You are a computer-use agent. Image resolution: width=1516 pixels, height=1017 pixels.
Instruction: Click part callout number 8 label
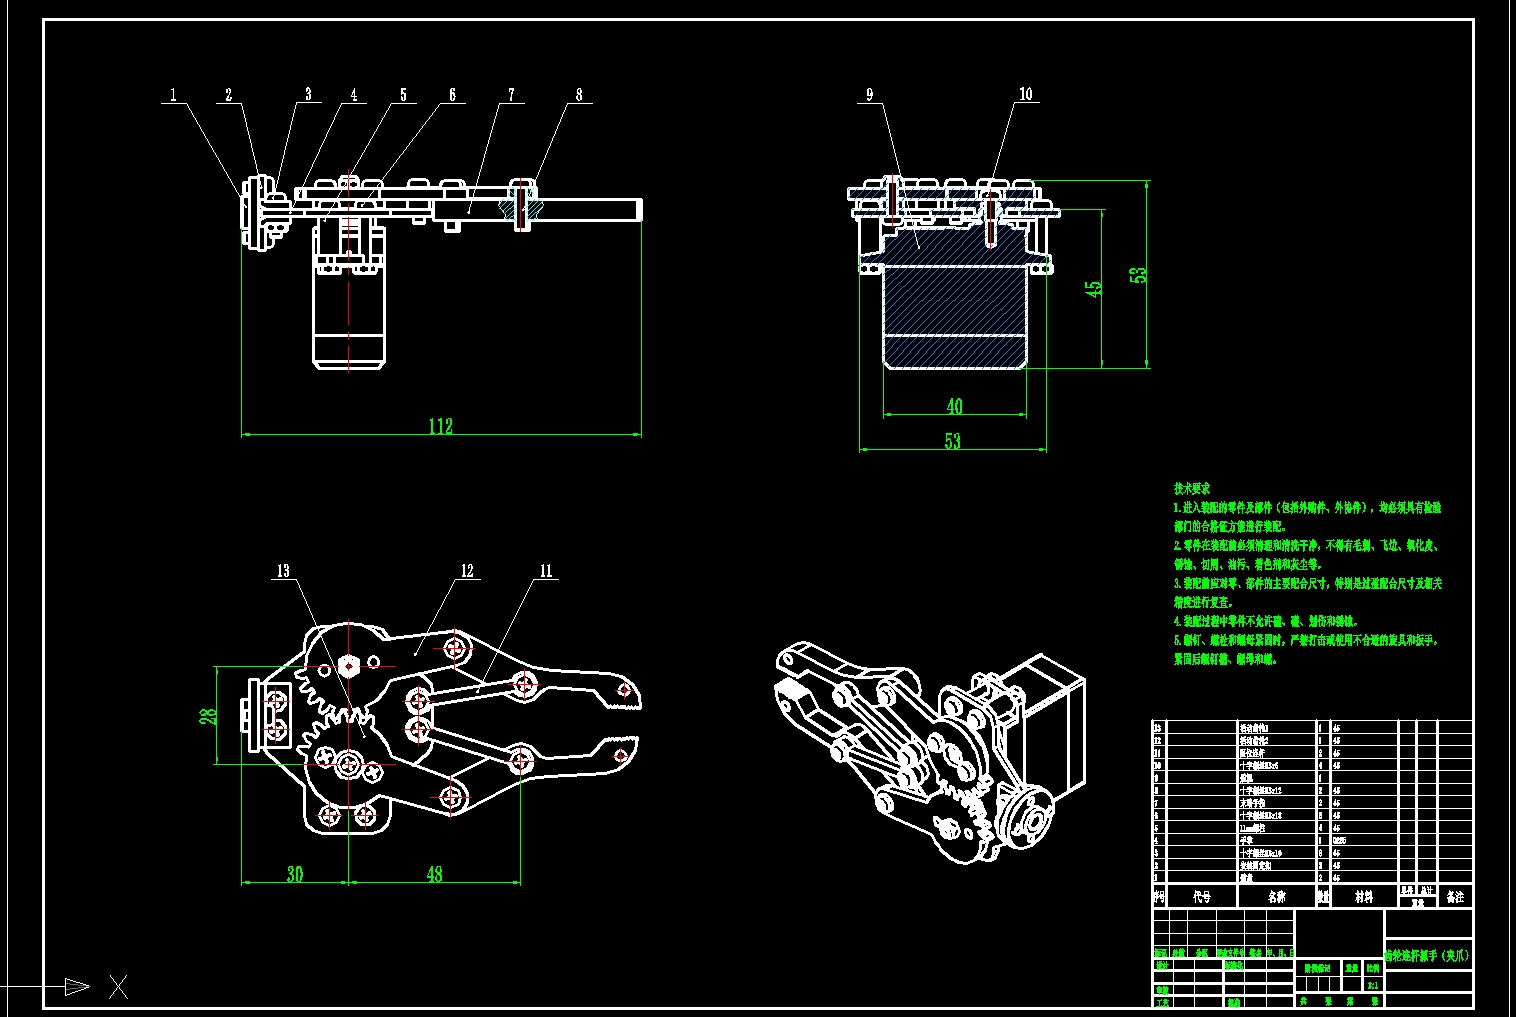pos(579,95)
